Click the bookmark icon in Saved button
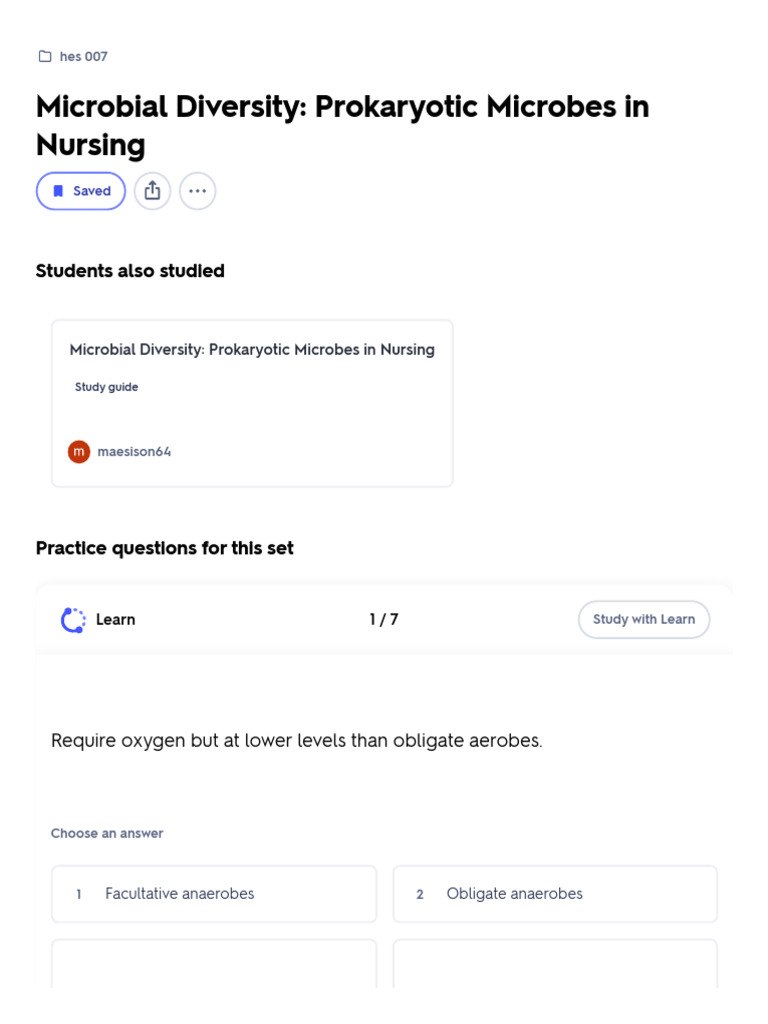 tap(58, 191)
